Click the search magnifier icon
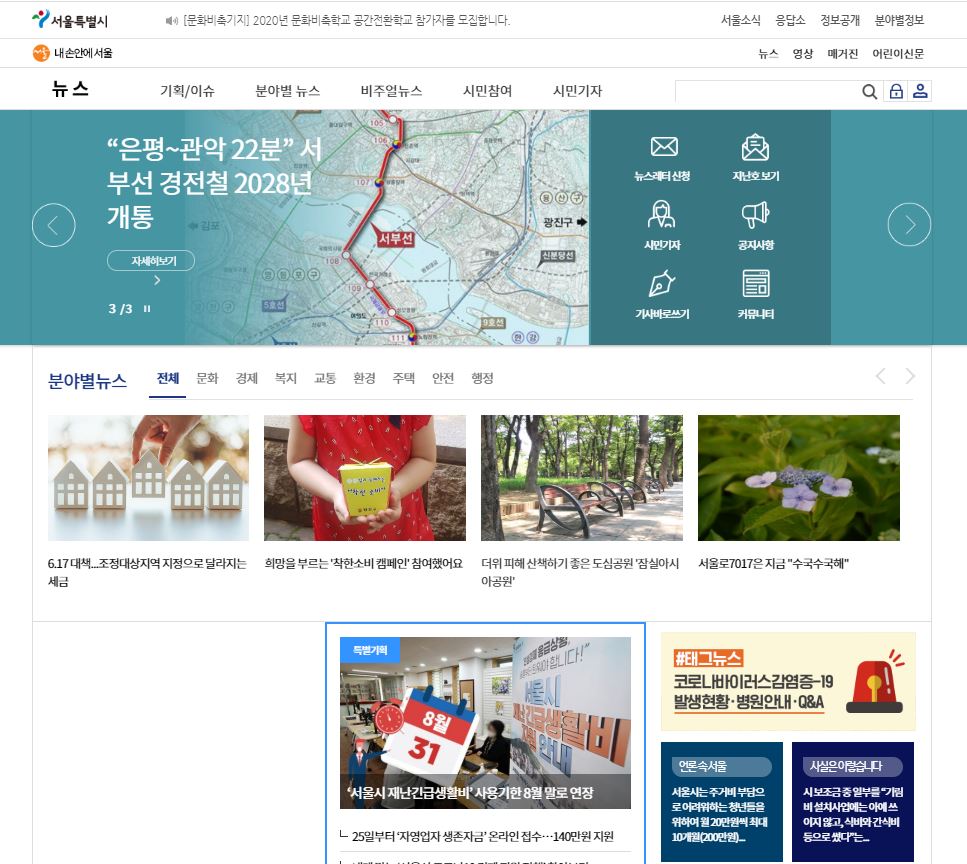 pyautogui.click(x=869, y=91)
